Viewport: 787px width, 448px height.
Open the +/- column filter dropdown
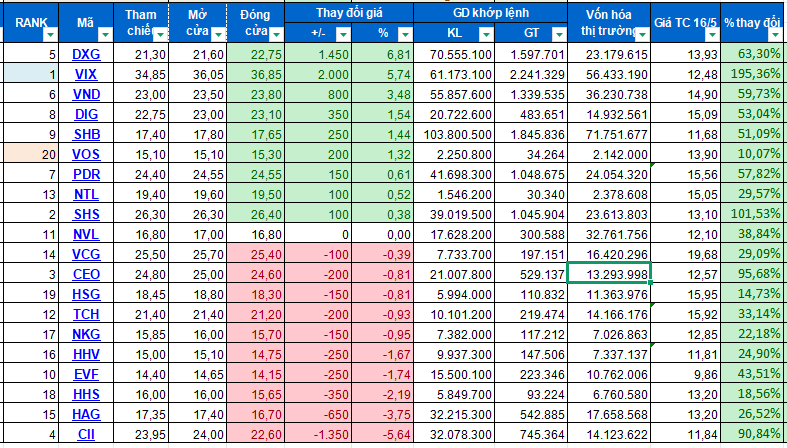click(343, 34)
